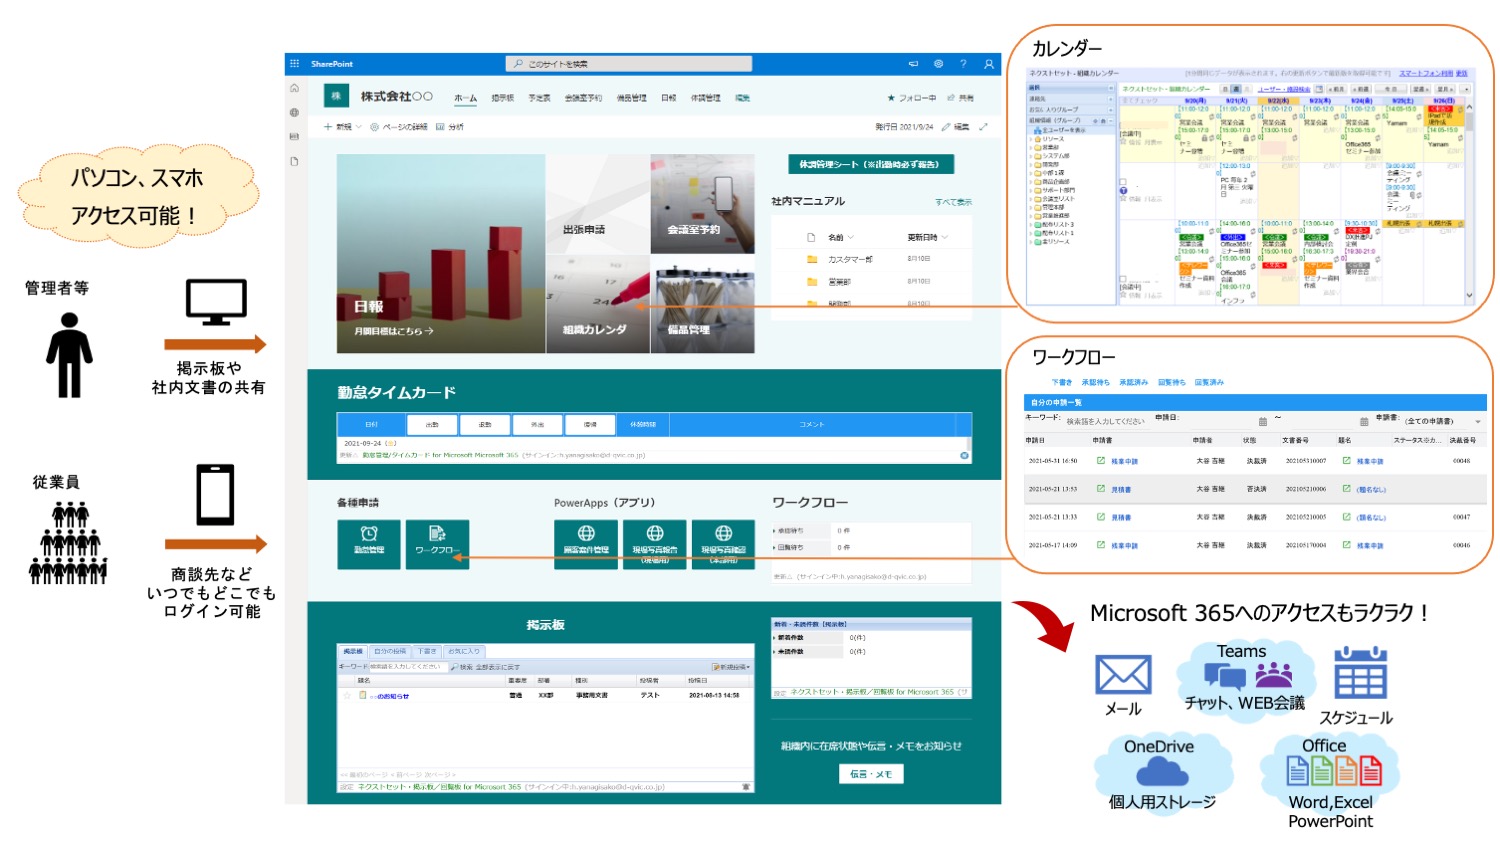
Task: Open the first 申請日 calendar picker icon
Action: [1263, 422]
